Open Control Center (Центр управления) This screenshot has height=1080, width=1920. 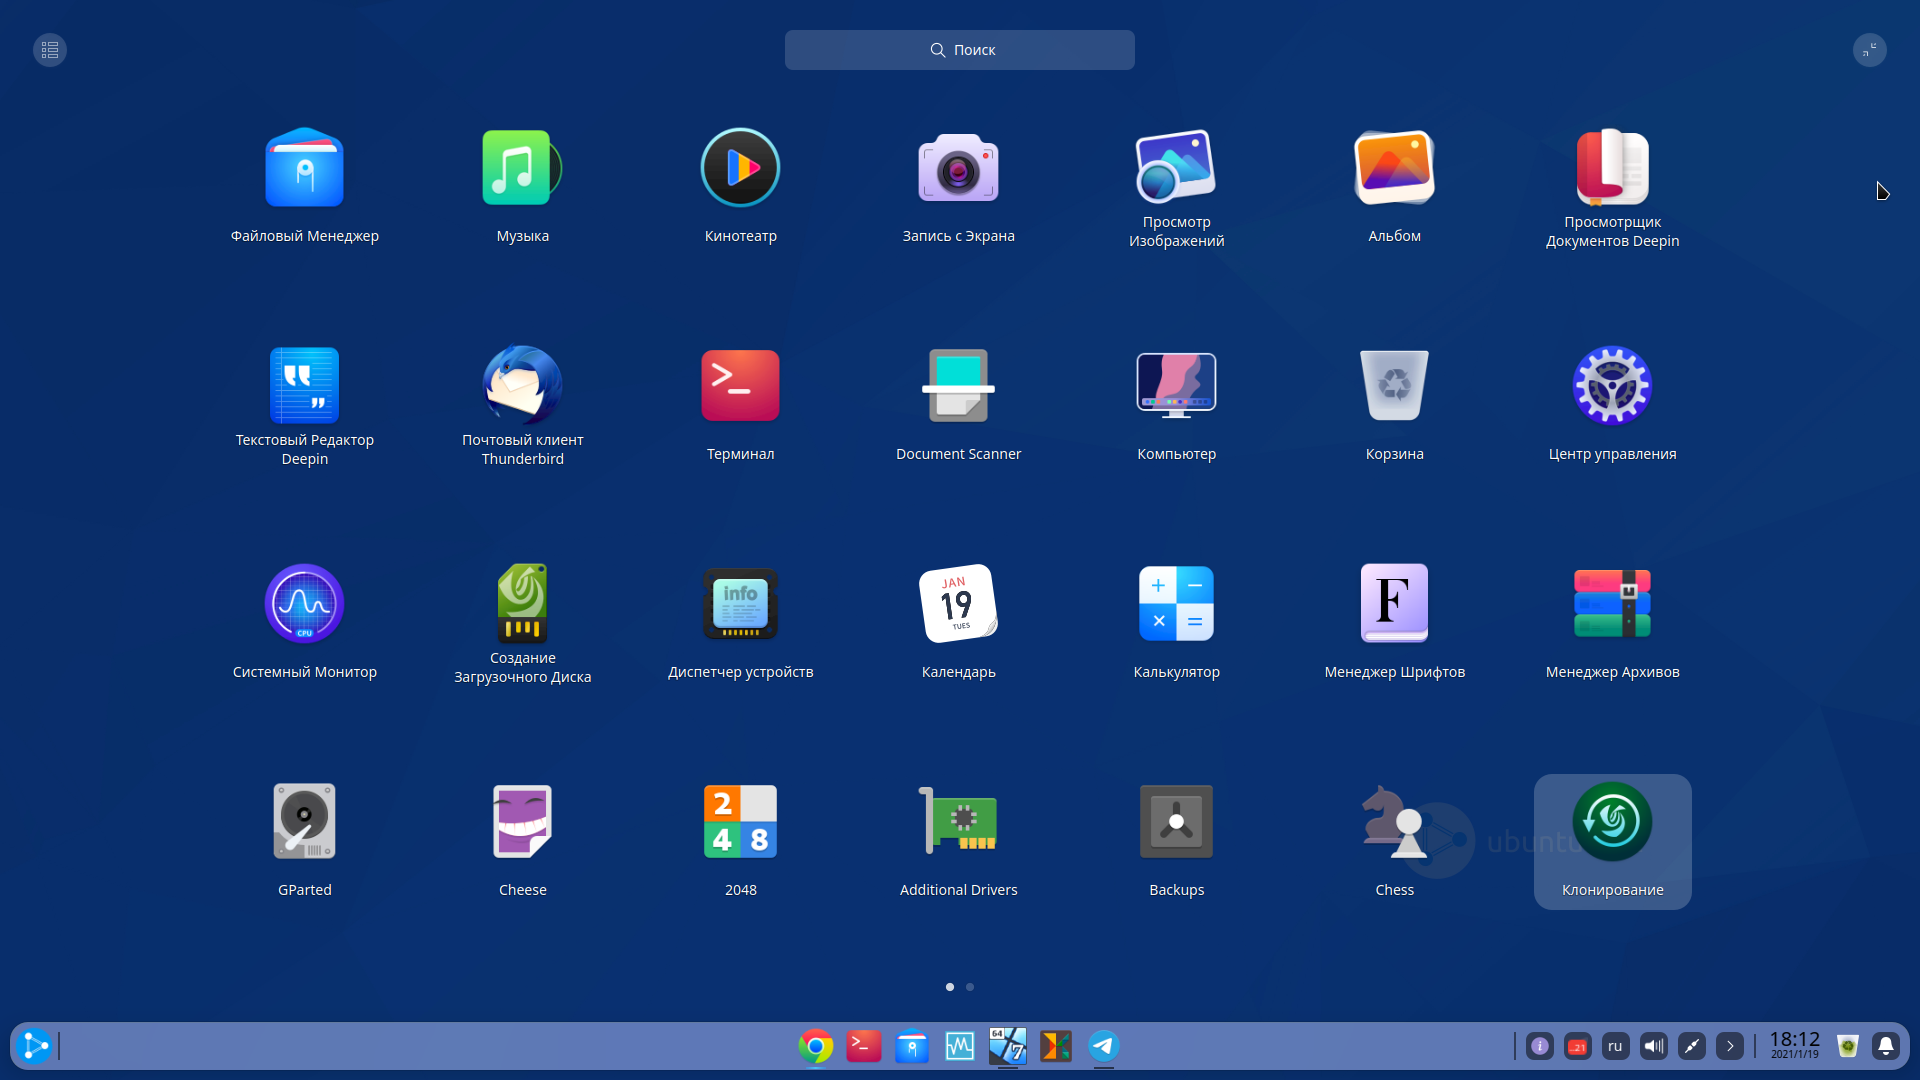click(x=1612, y=386)
